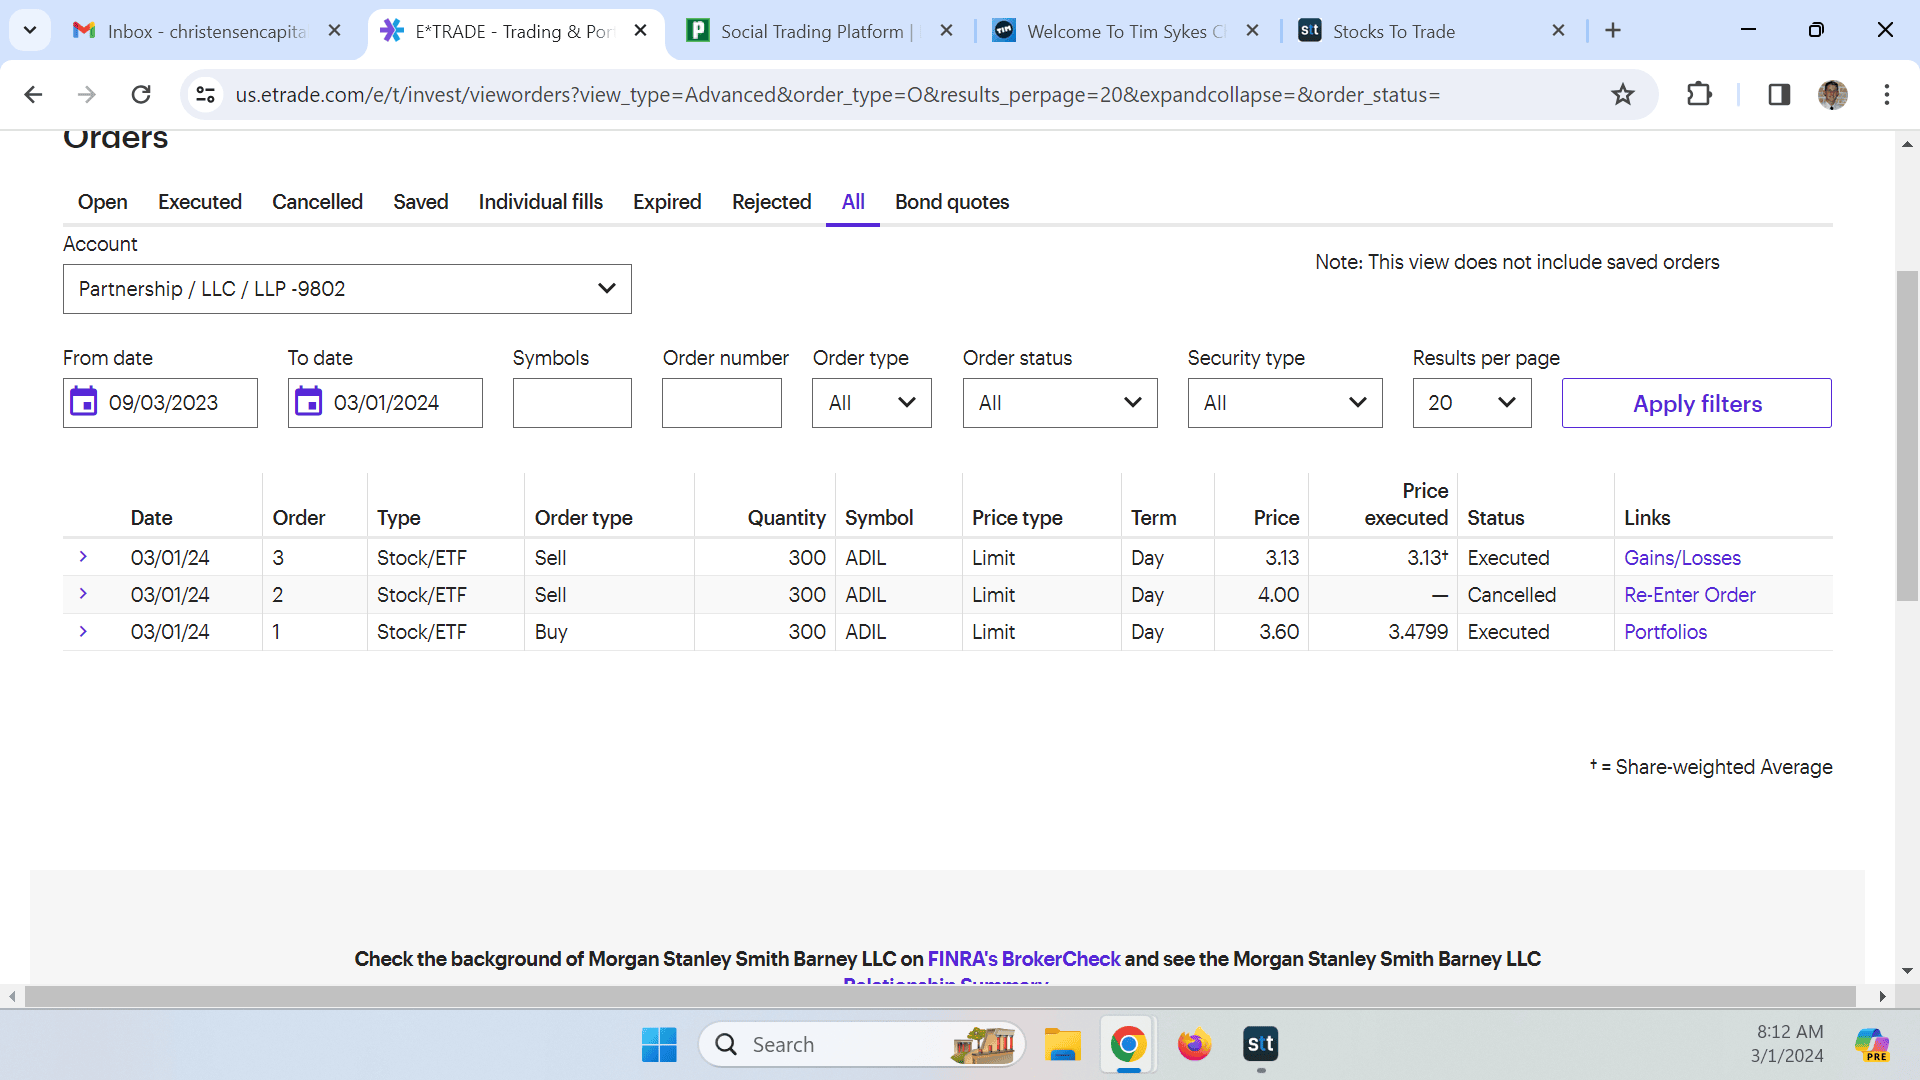
Task: Open the browser extensions puzzle icon
Action: [x=1699, y=95]
